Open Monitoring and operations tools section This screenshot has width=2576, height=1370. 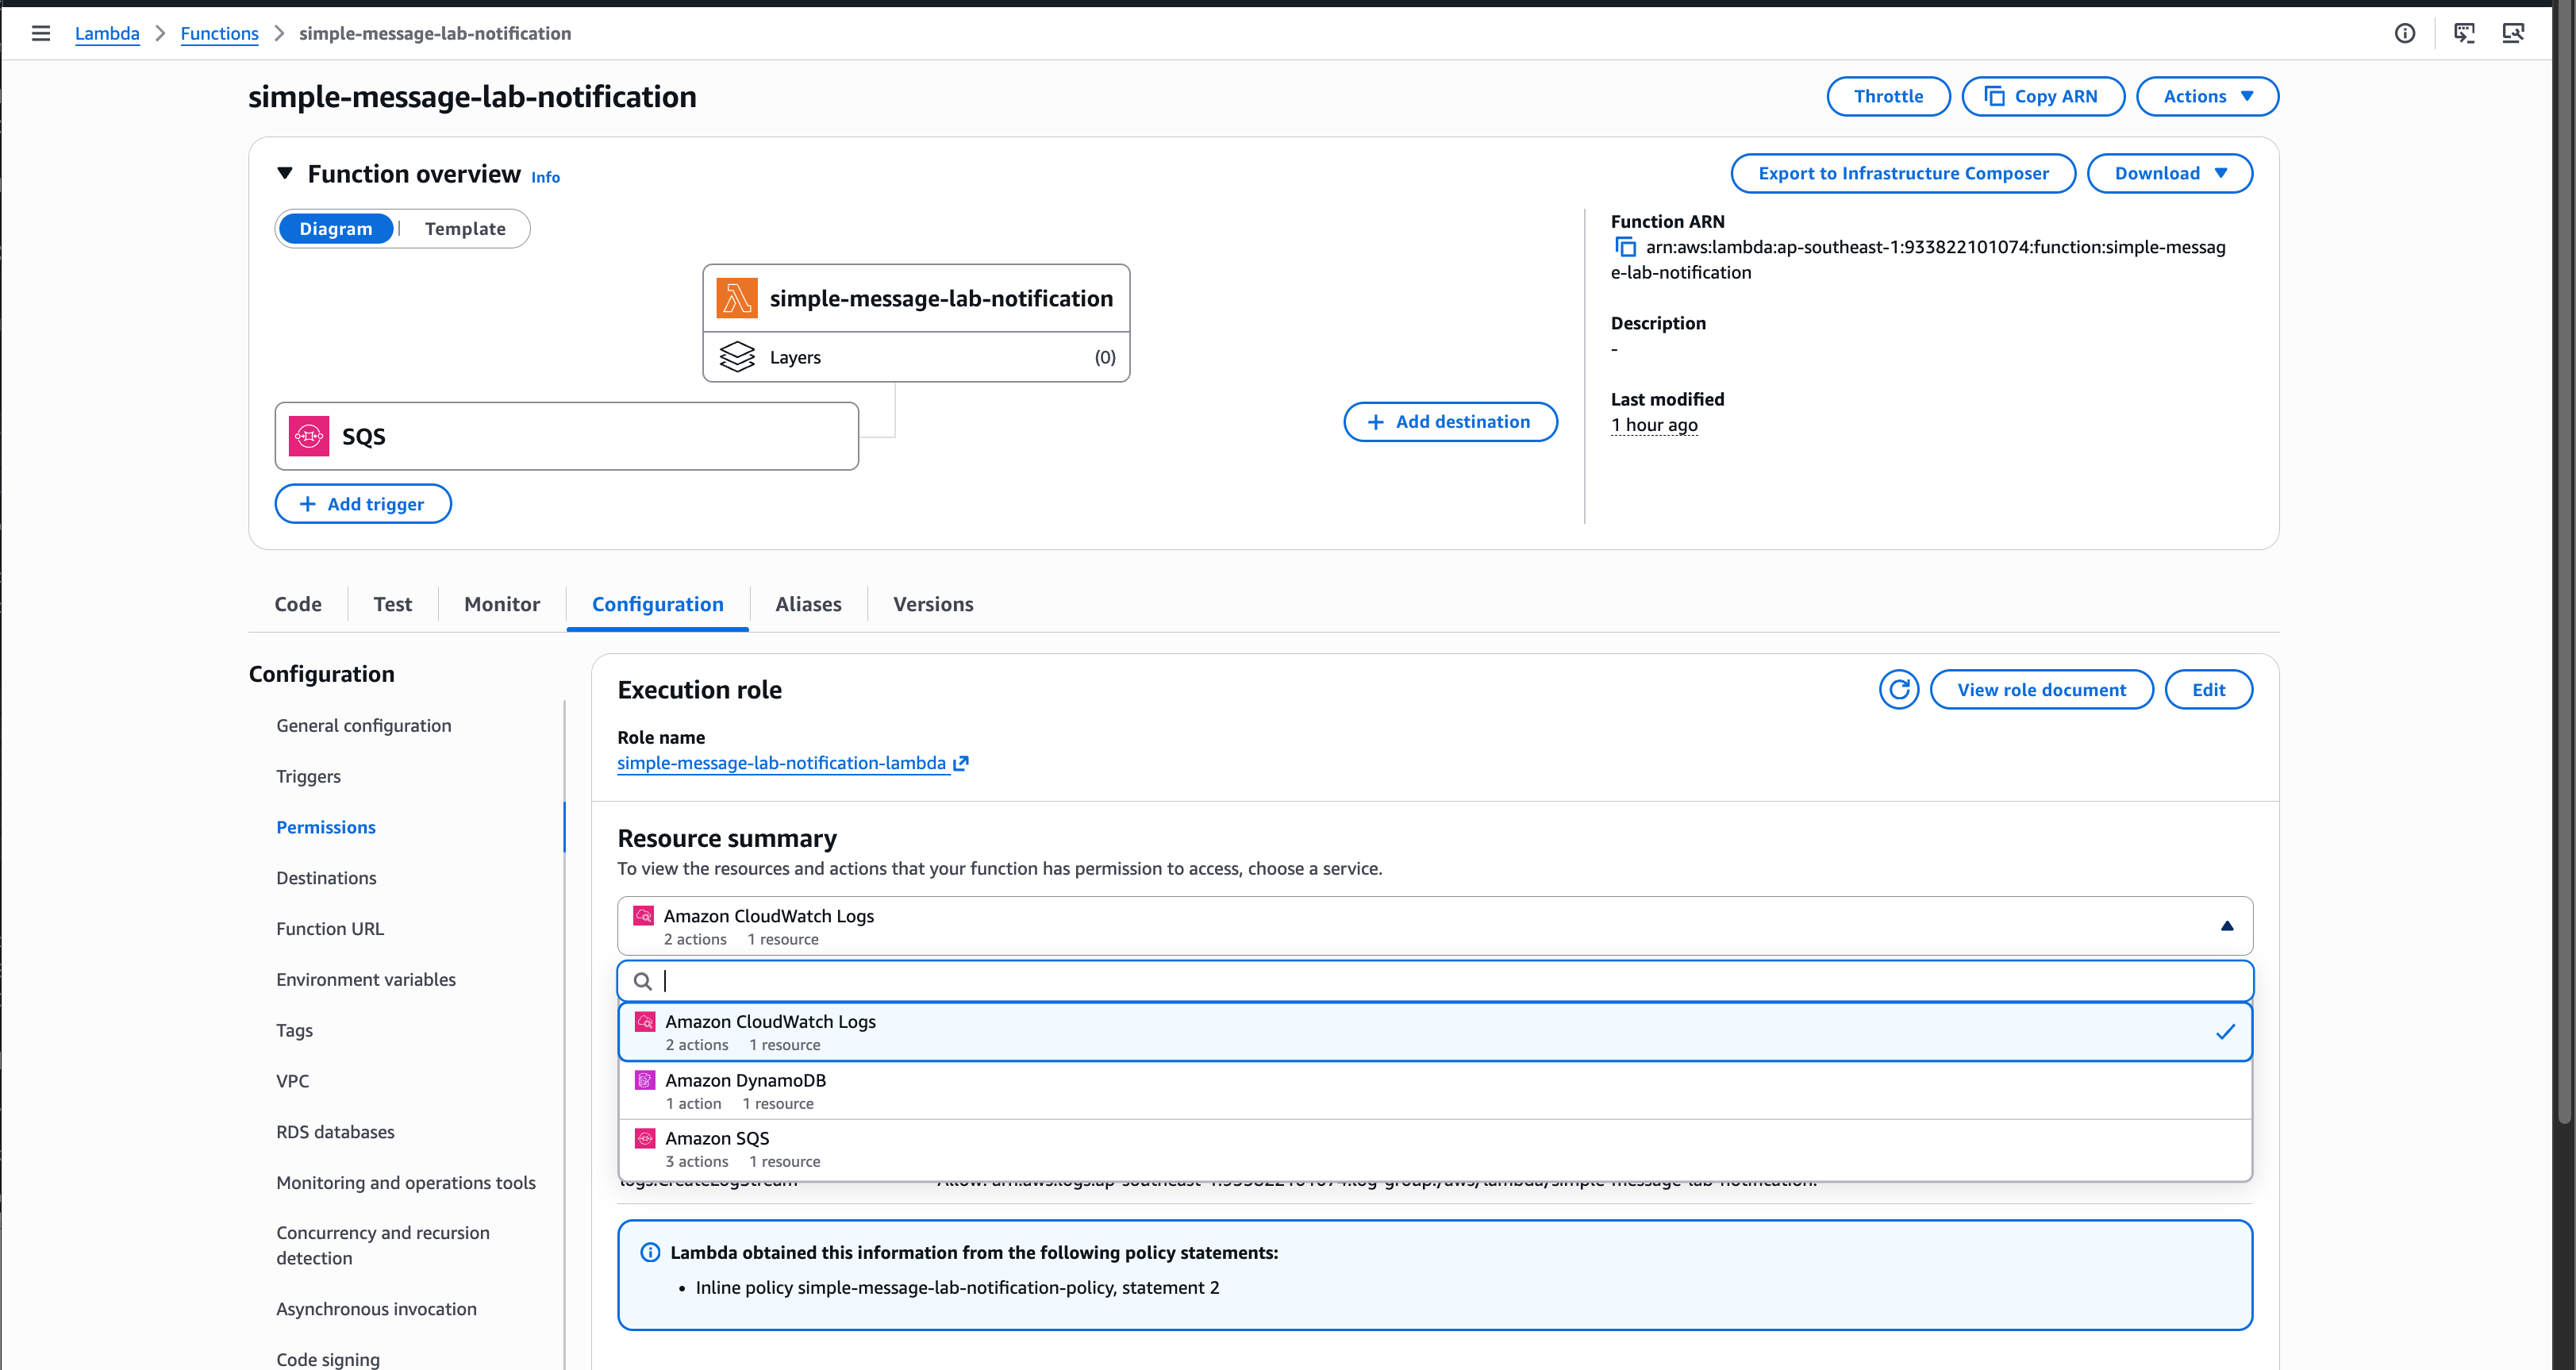[405, 1183]
